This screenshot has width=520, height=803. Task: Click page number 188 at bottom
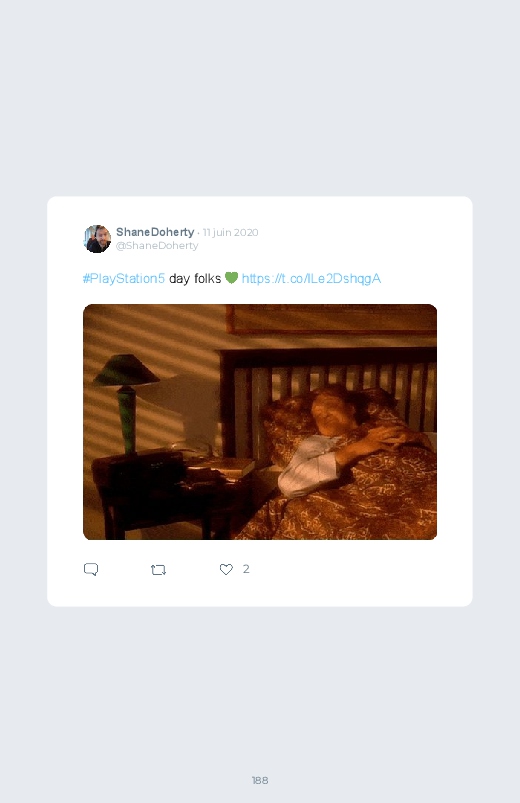(x=260, y=780)
